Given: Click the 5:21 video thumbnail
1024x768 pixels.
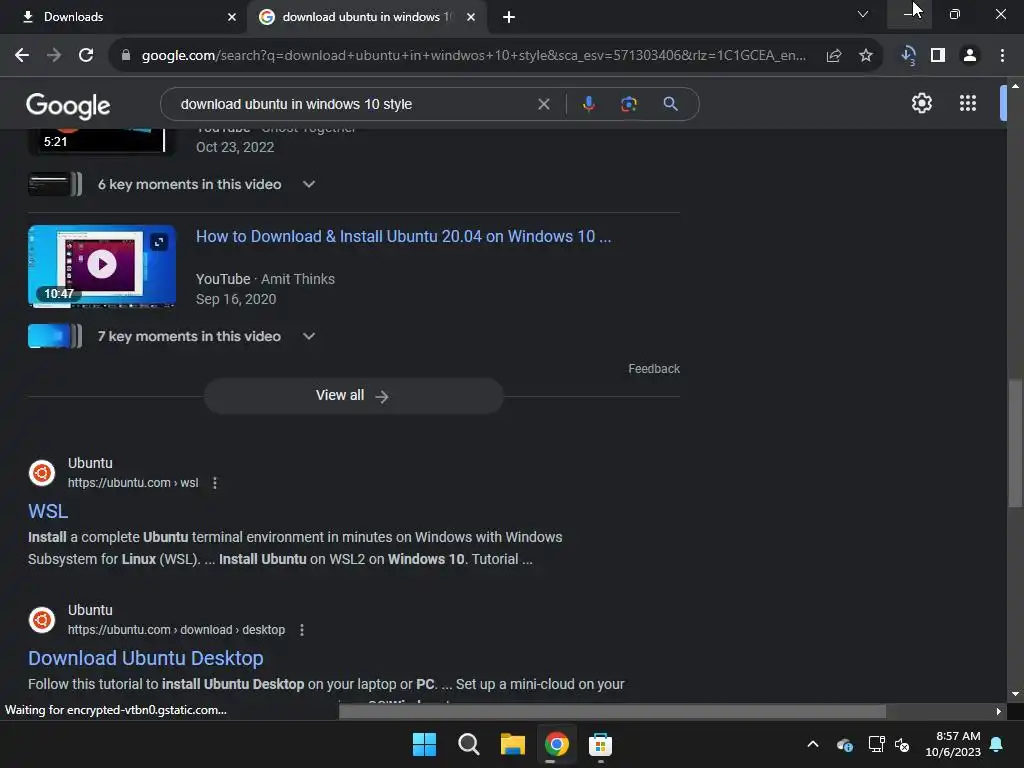Looking at the screenshot, I should (x=102, y=141).
